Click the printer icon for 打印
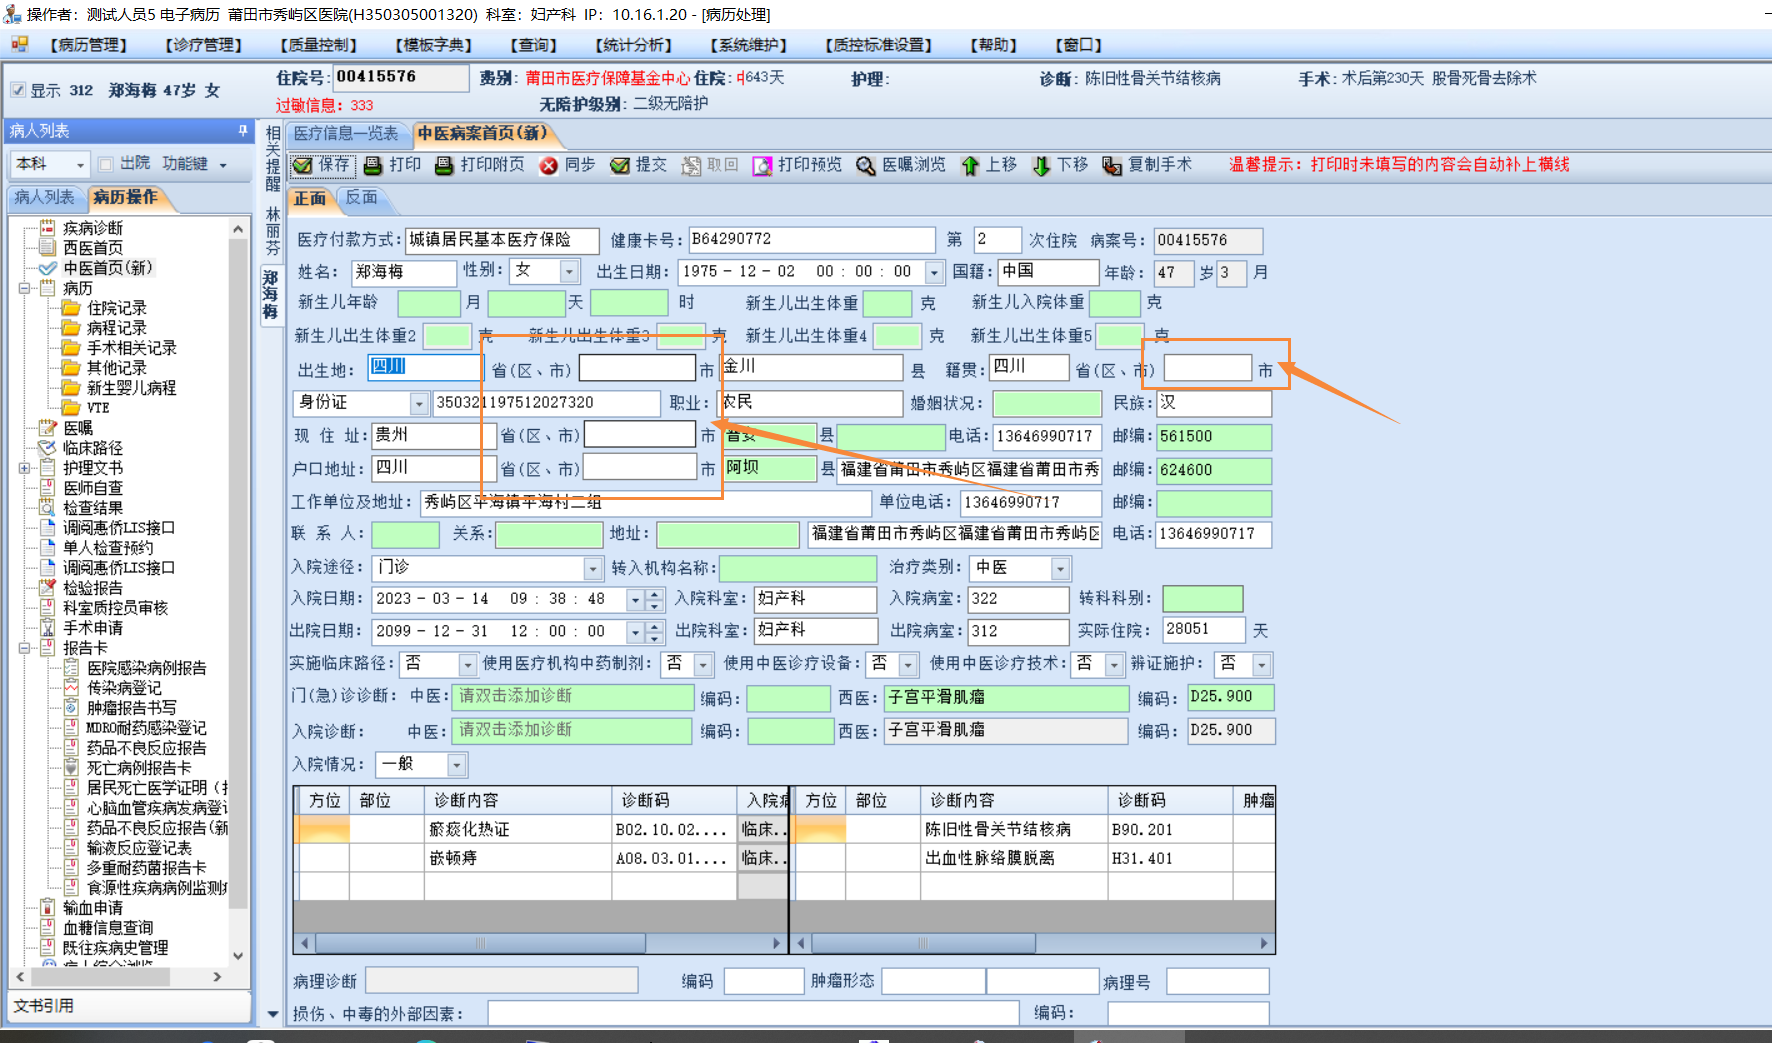This screenshot has width=1772, height=1043. 373,165
